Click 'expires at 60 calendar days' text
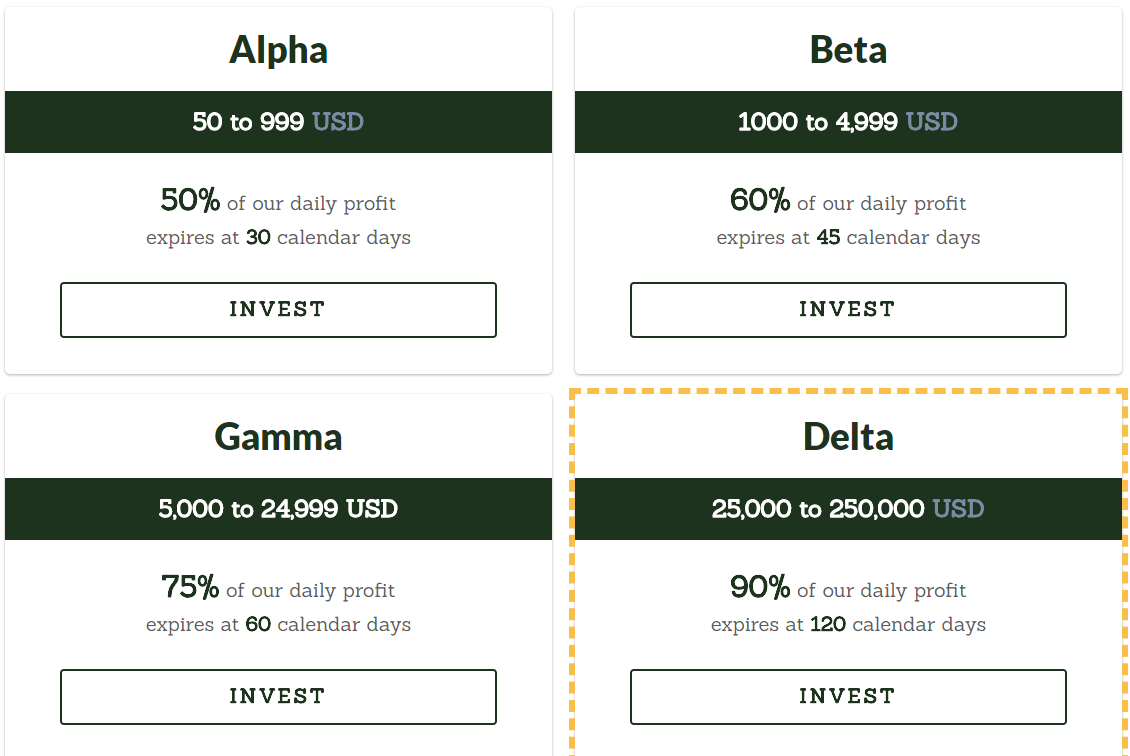Viewport: 1130px width, 756px height. [x=278, y=625]
